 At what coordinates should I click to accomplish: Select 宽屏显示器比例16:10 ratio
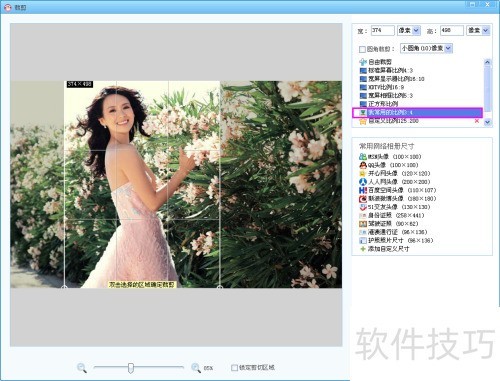coord(396,79)
